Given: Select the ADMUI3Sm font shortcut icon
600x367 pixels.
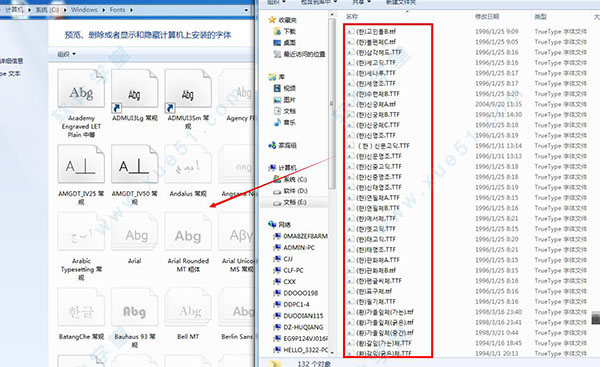Looking at the screenshot, I should [x=188, y=89].
